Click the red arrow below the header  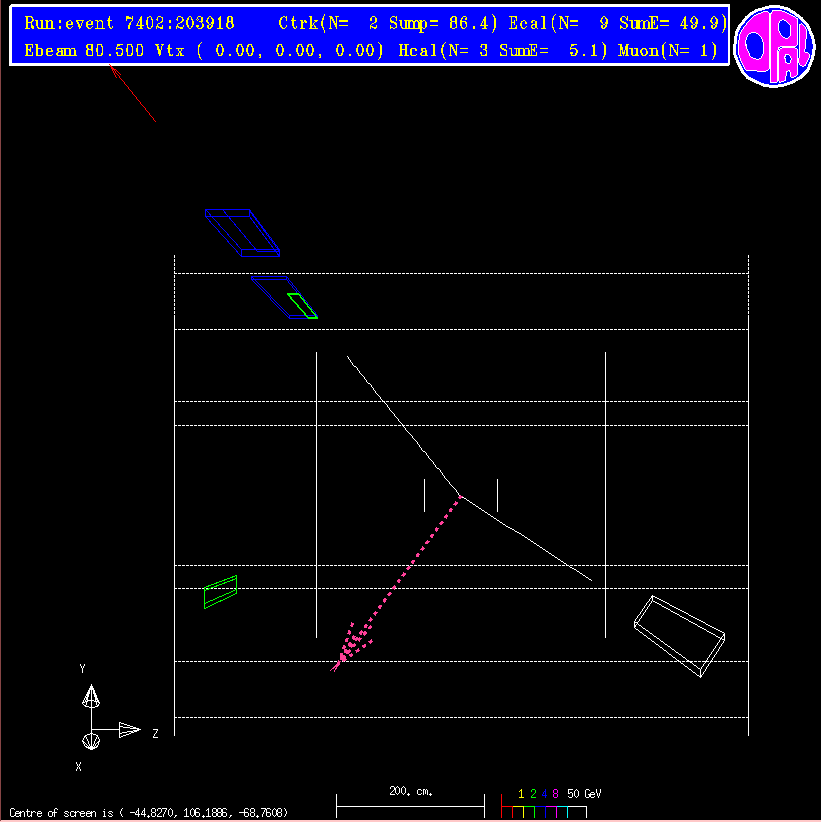pyautogui.click(x=133, y=94)
